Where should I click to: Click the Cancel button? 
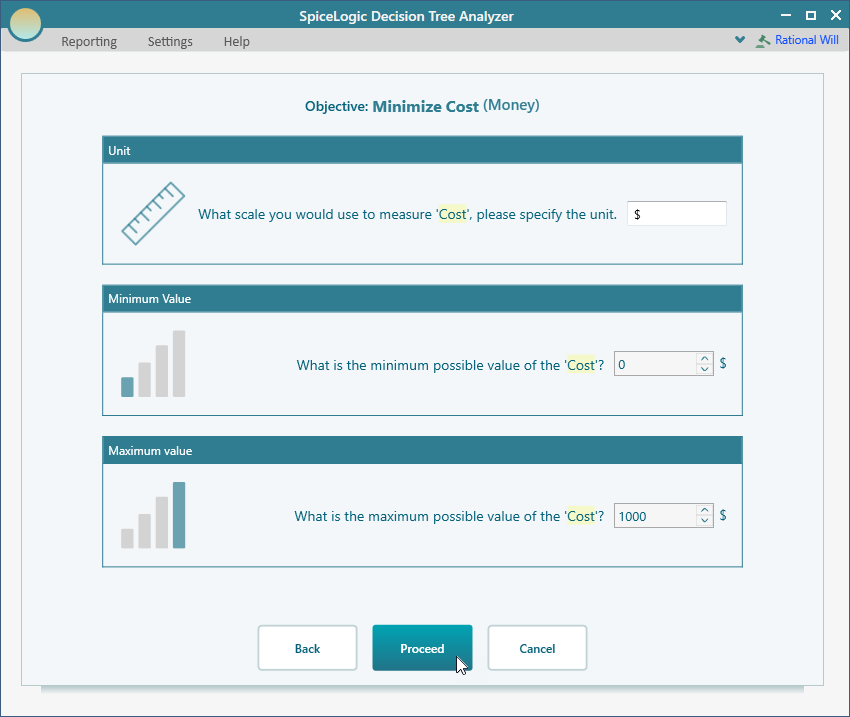(537, 648)
